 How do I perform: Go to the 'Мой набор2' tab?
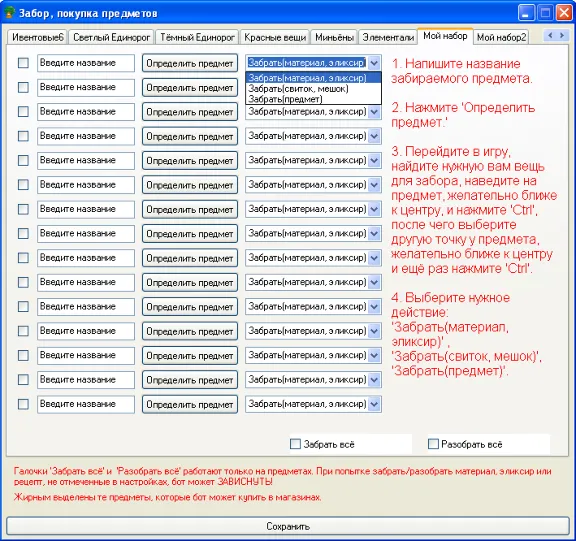tap(501, 37)
